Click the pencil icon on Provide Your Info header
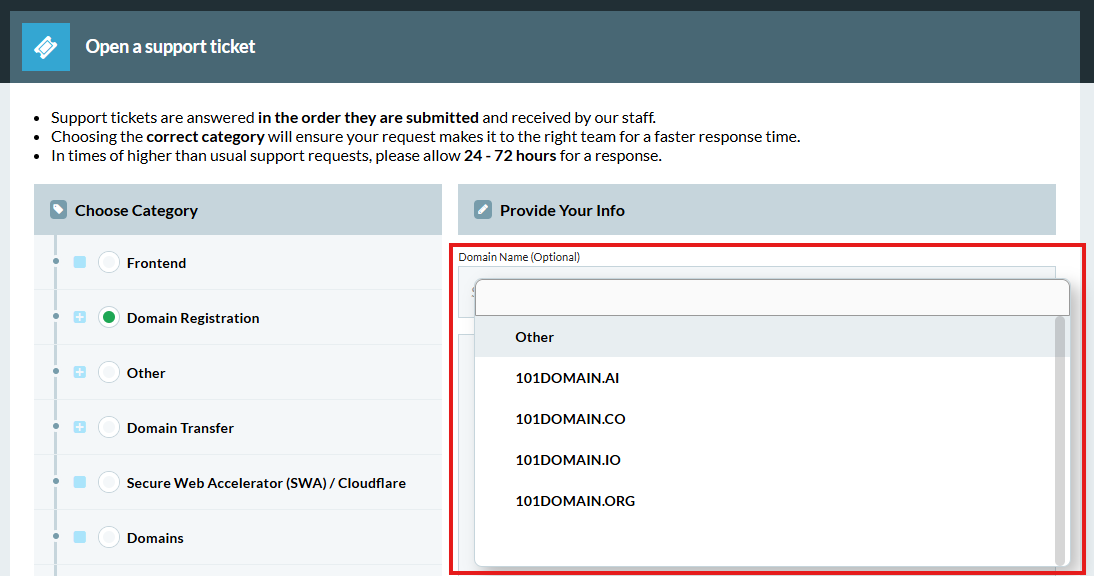The image size is (1094, 576). [x=483, y=209]
